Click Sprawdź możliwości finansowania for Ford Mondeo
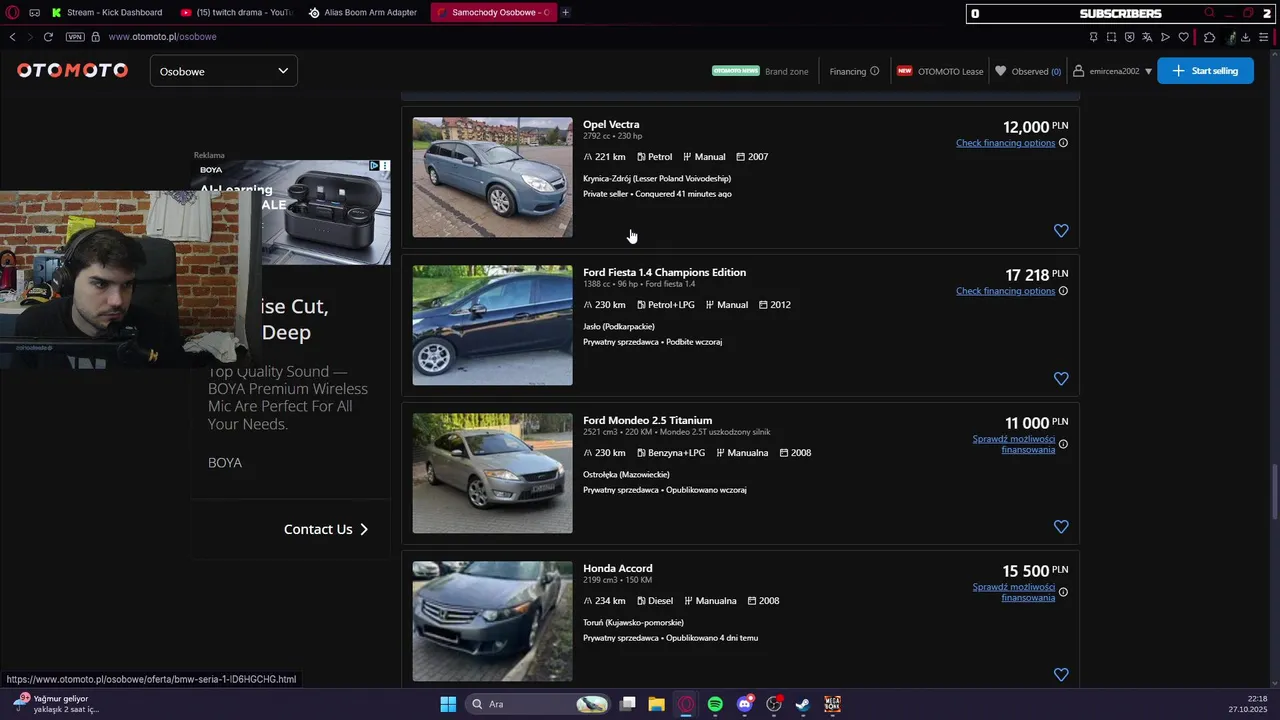 pos(1014,444)
